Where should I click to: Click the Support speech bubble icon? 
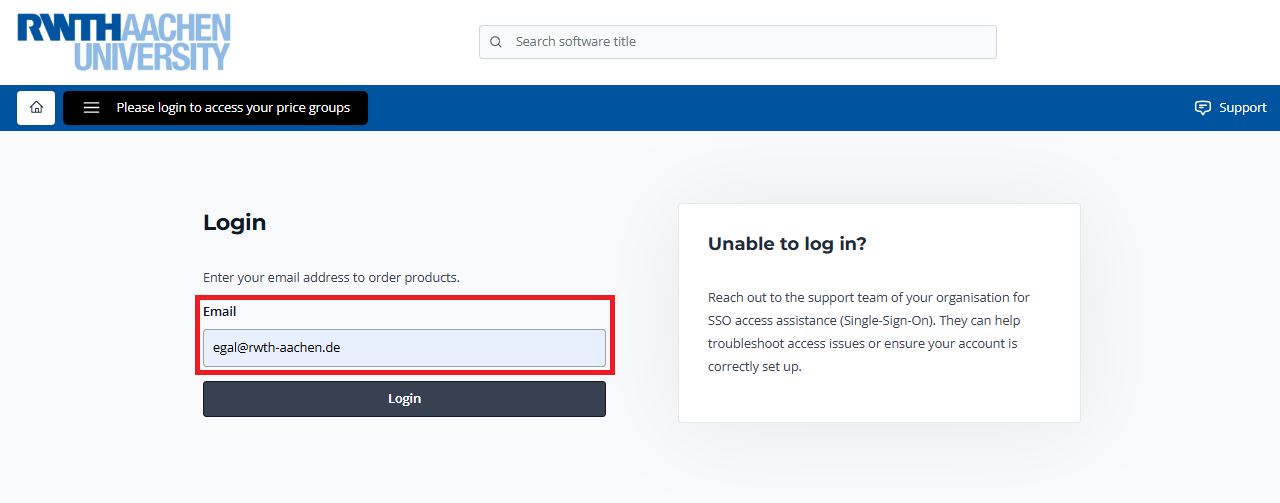point(1203,108)
